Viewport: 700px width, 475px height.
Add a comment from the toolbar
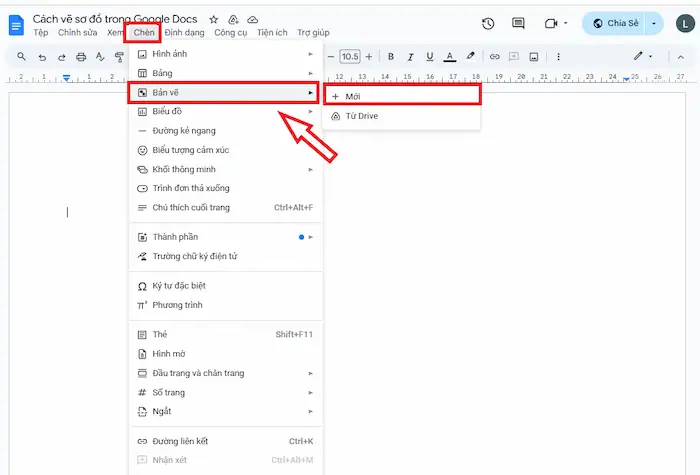(x=514, y=57)
